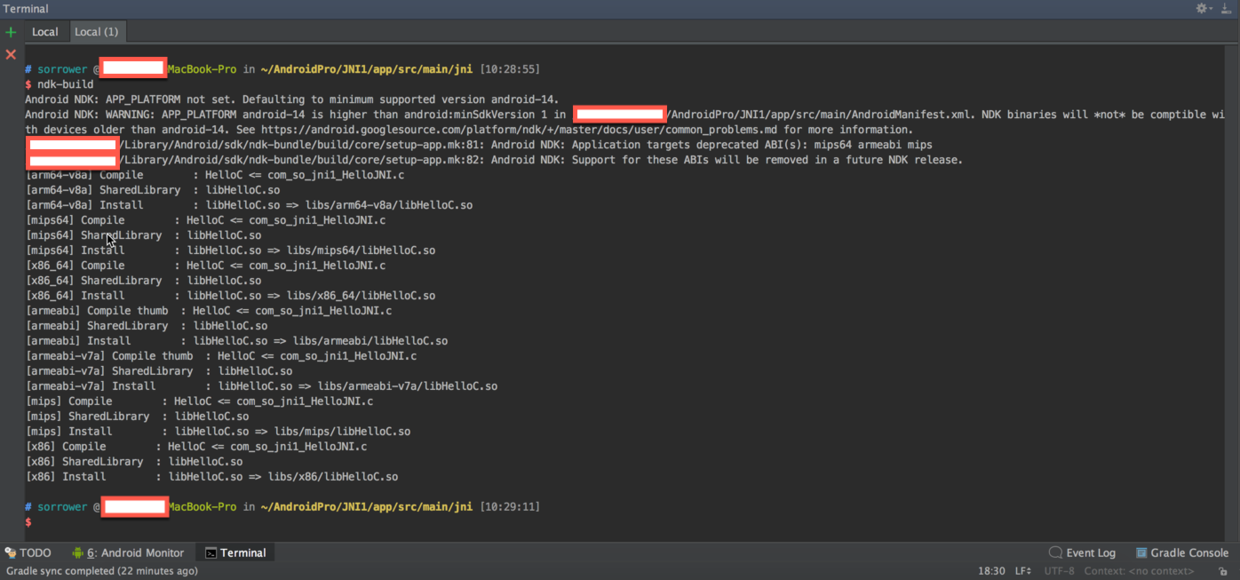Change LF line separator
This screenshot has height=580, width=1240.
point(1023,571)
